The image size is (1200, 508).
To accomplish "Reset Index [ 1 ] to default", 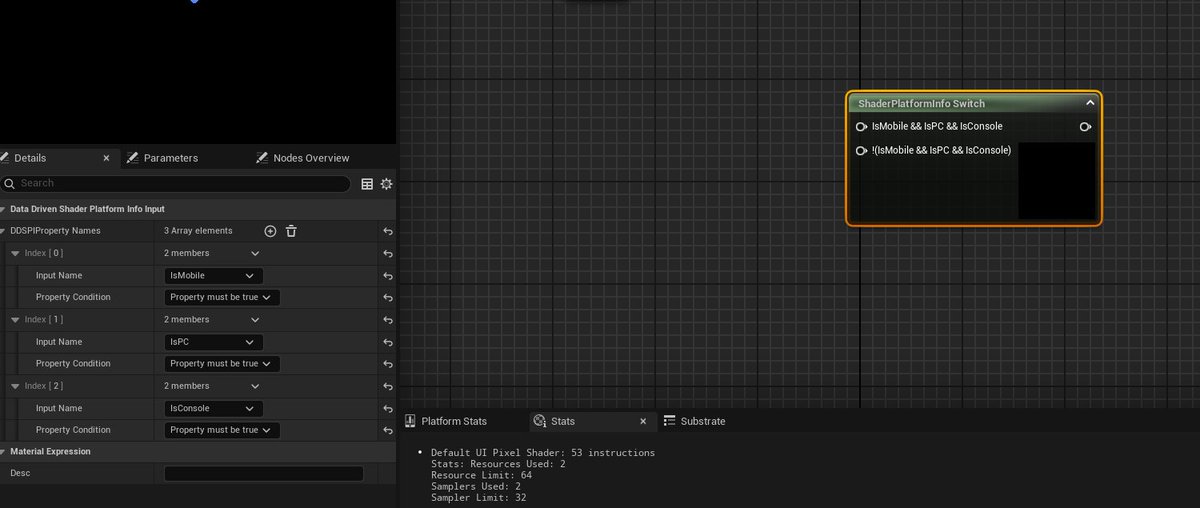I will coord(388,319).
